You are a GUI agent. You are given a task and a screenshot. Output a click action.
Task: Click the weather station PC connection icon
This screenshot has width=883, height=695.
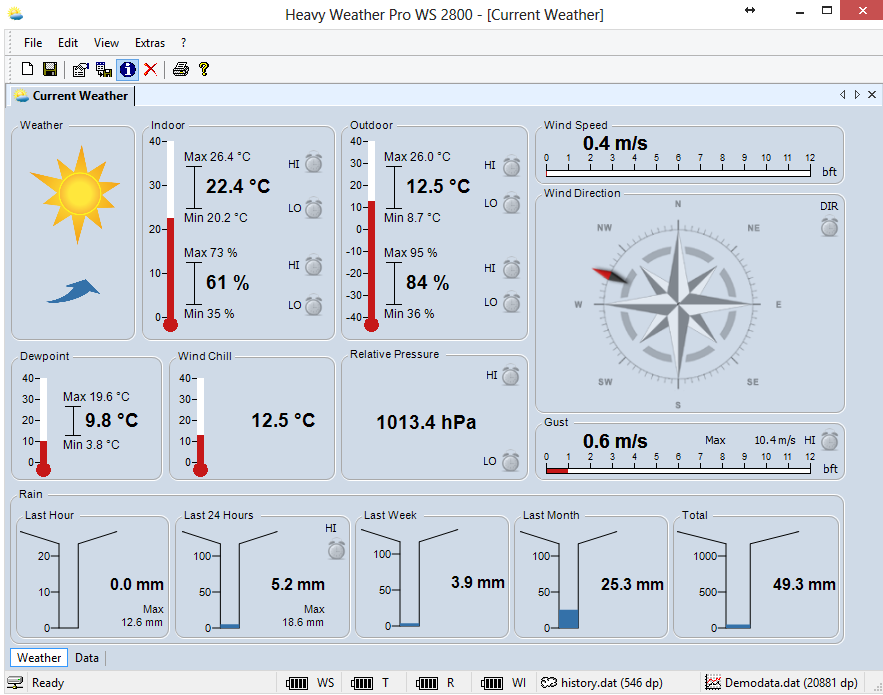point(104,69)
